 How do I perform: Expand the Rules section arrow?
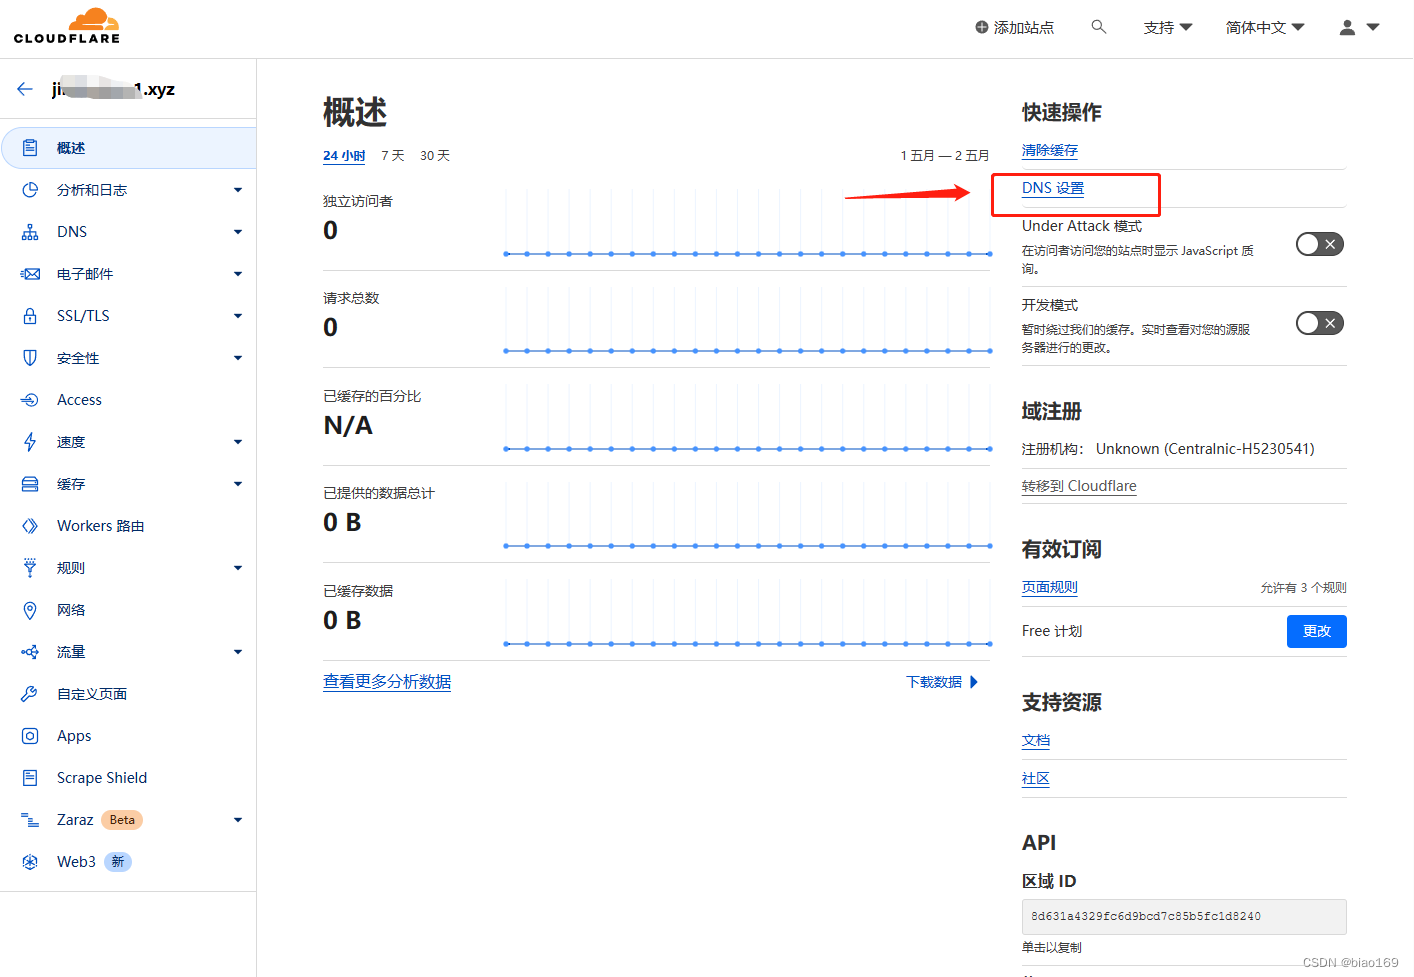click(x=238, y=568)
